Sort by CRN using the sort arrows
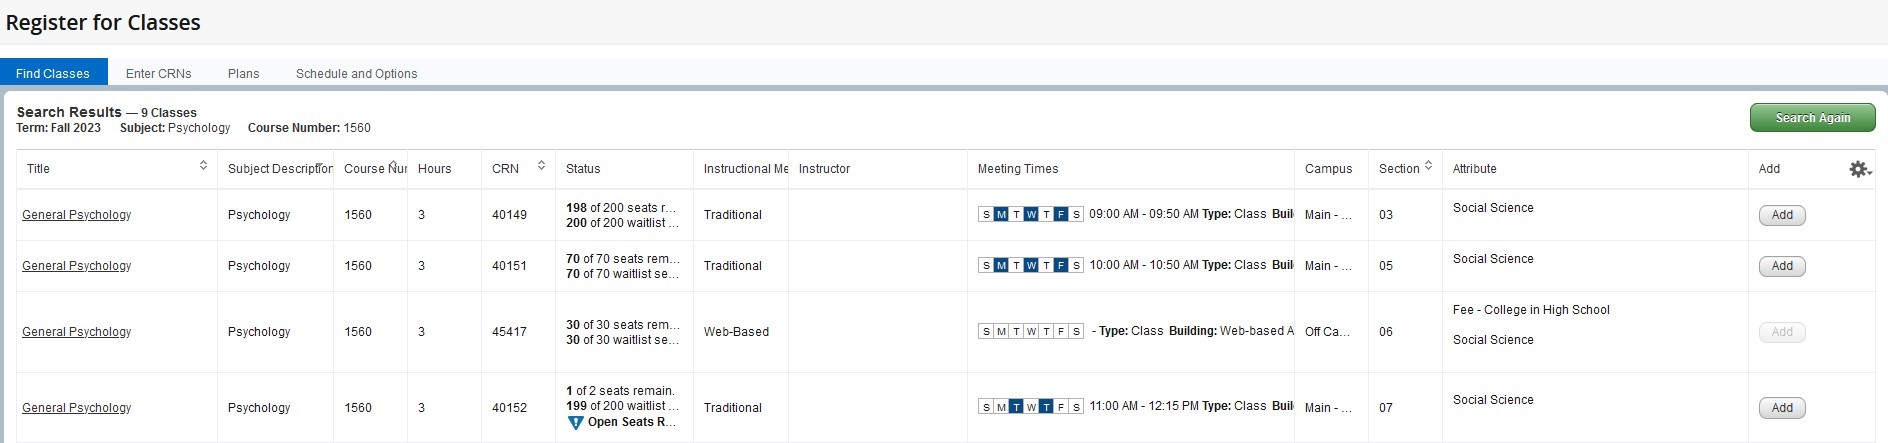Image resolution: width=1888 pixels, height=443 pixels. click(541, 166)
